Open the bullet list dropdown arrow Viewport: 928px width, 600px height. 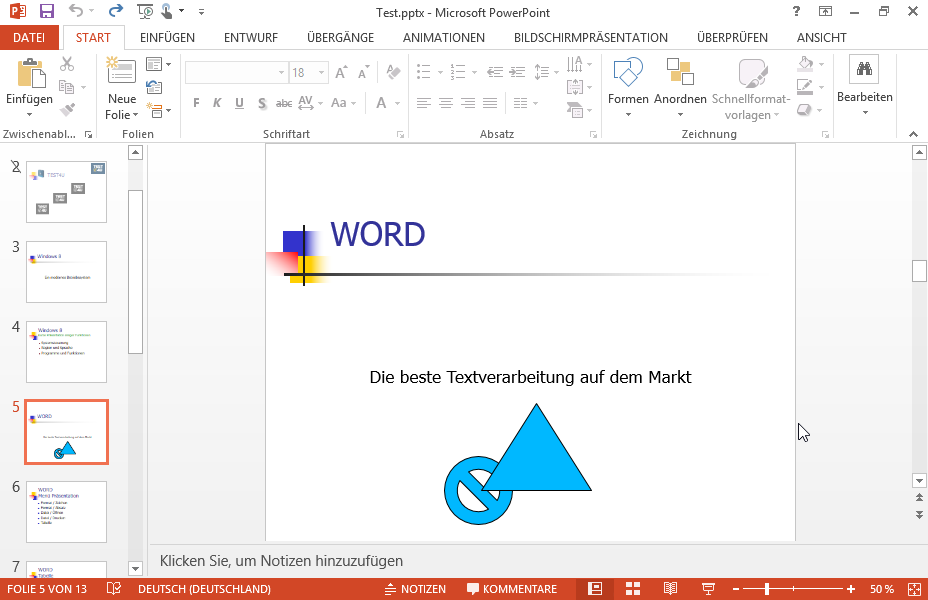click(440, 73)
